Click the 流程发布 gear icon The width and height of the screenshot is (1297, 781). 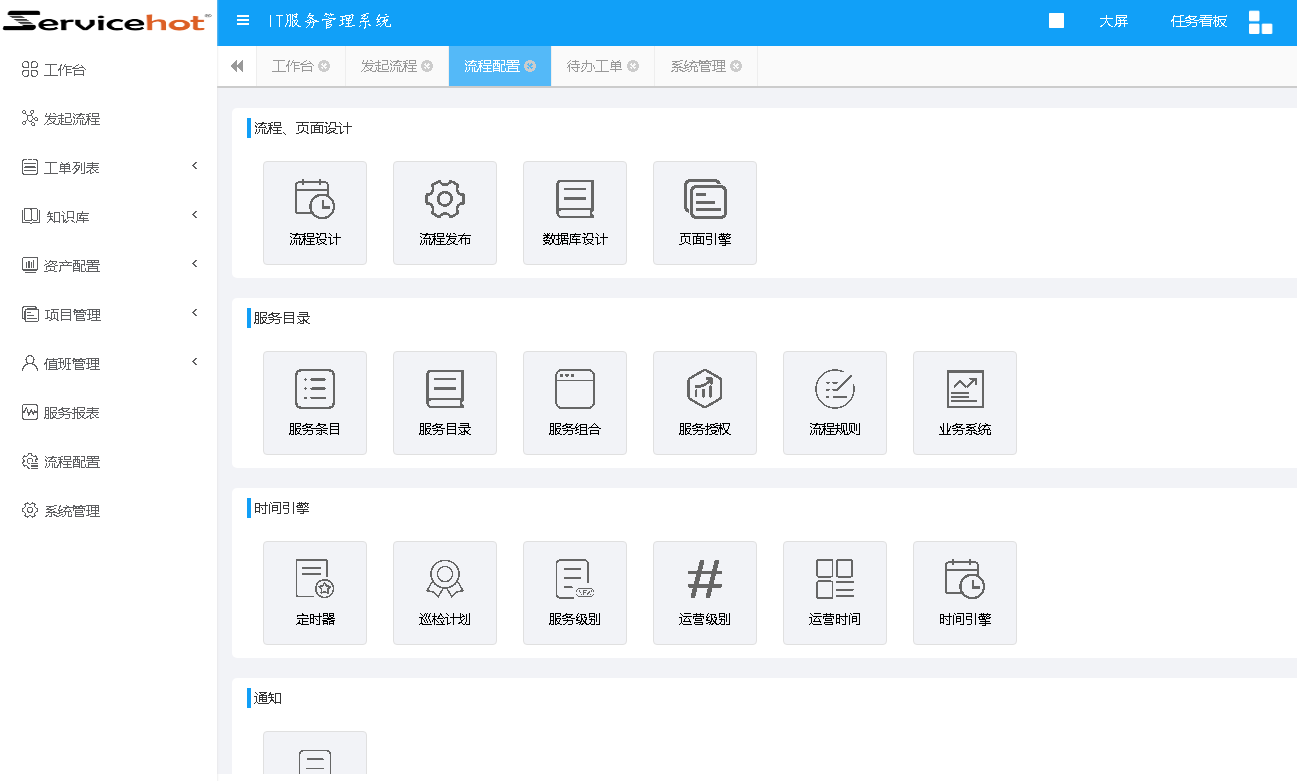pyautogui.click(x=444, y=200)
